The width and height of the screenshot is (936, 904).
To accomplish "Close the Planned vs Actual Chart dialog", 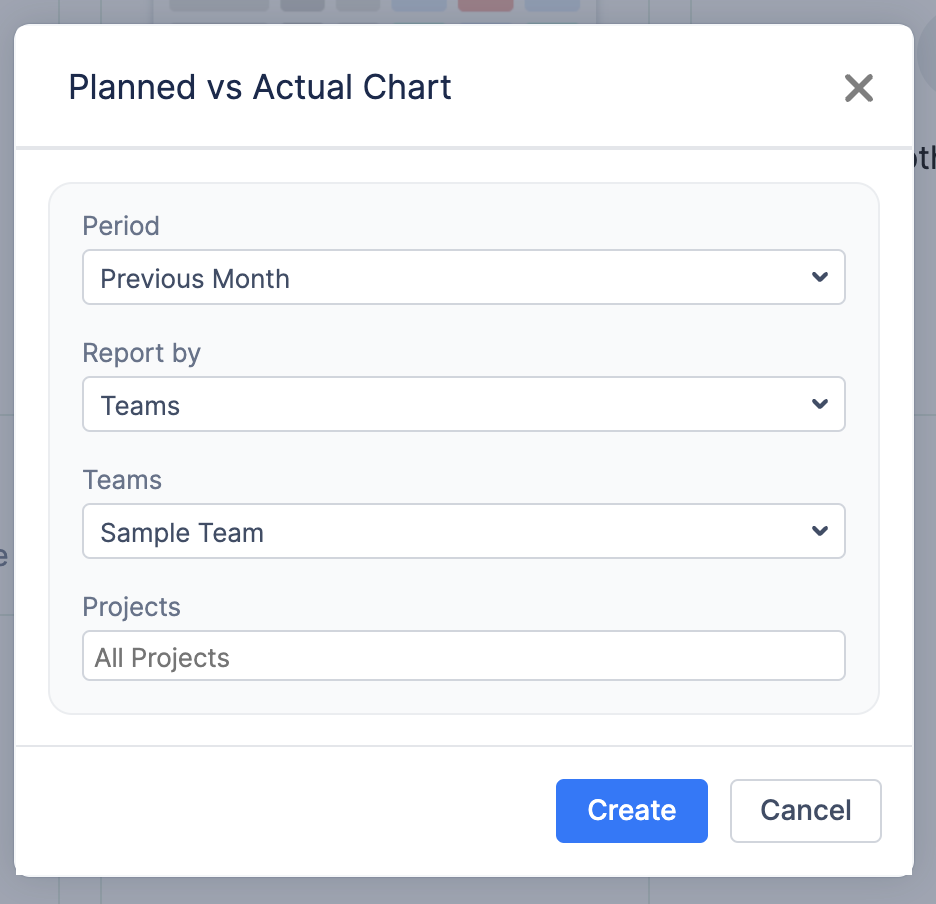I will point(858,88).
